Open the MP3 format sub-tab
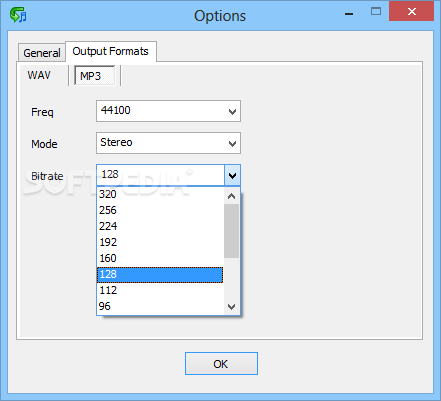The width and height of the screenshot is (441, 401). pyautogui.click(x=94, y=76)
